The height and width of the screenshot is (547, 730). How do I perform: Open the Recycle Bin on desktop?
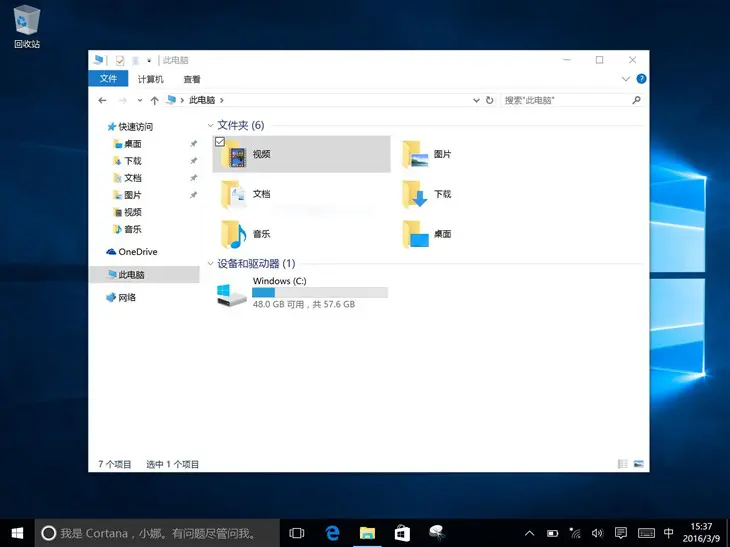[x=27, y=27]
